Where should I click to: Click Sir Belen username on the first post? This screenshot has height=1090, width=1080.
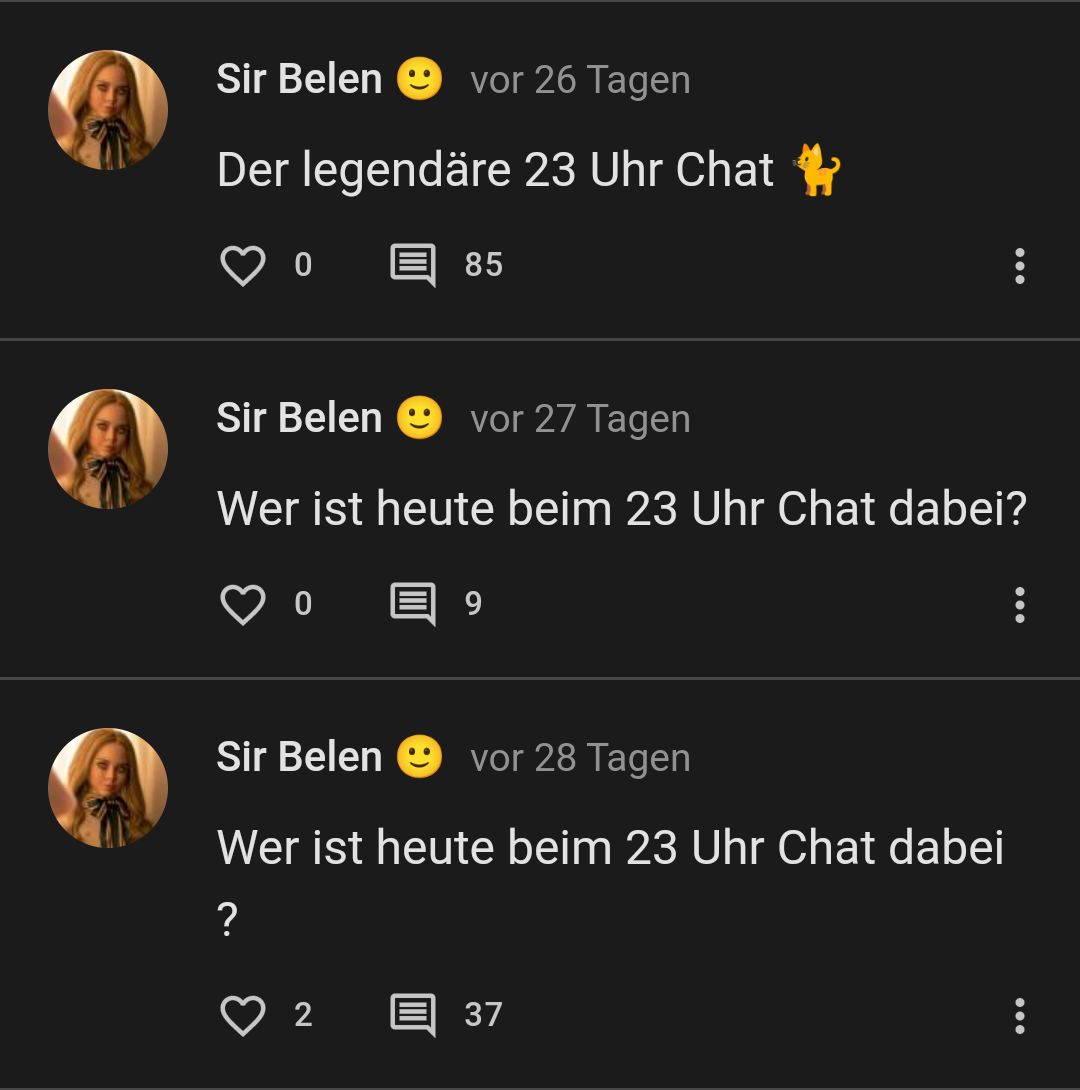299,80
